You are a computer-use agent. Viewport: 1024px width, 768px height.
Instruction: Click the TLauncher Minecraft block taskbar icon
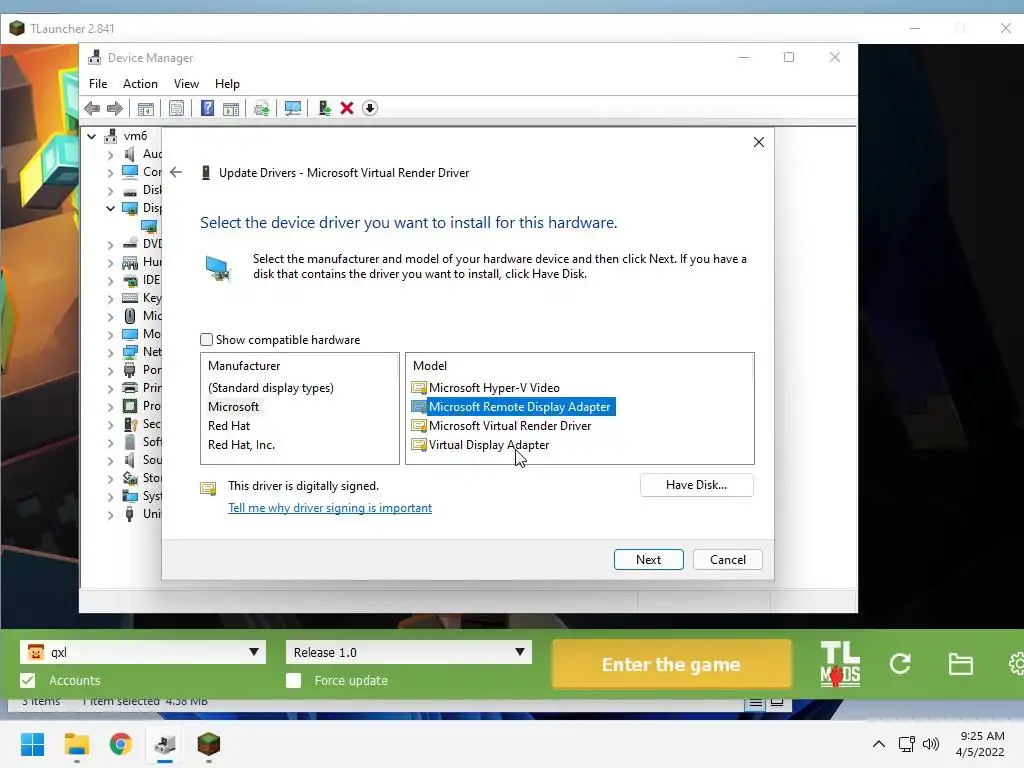pyautogui.click(x=209, y=744)
